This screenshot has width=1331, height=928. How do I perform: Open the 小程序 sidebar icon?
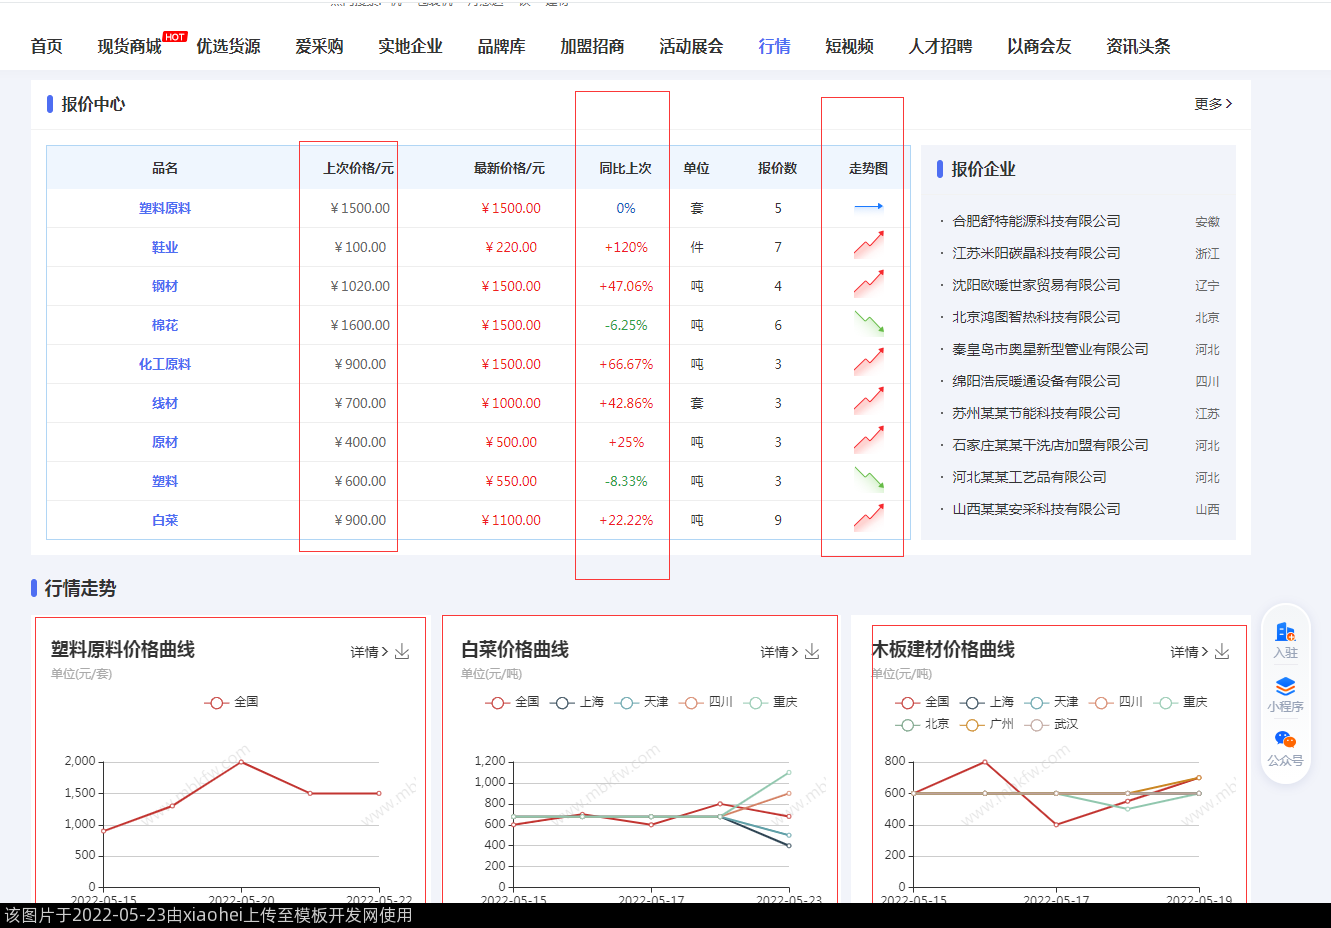1285,694
